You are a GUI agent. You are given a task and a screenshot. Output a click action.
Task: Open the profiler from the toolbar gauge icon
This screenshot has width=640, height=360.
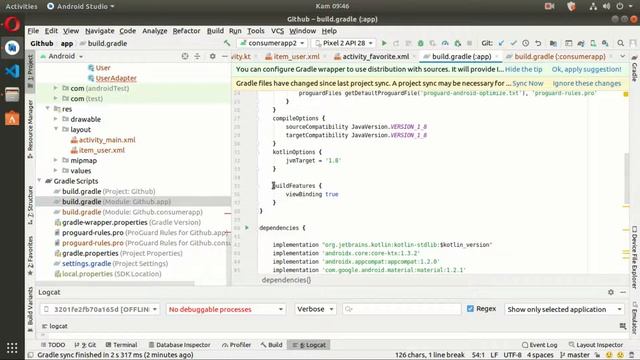445,43
